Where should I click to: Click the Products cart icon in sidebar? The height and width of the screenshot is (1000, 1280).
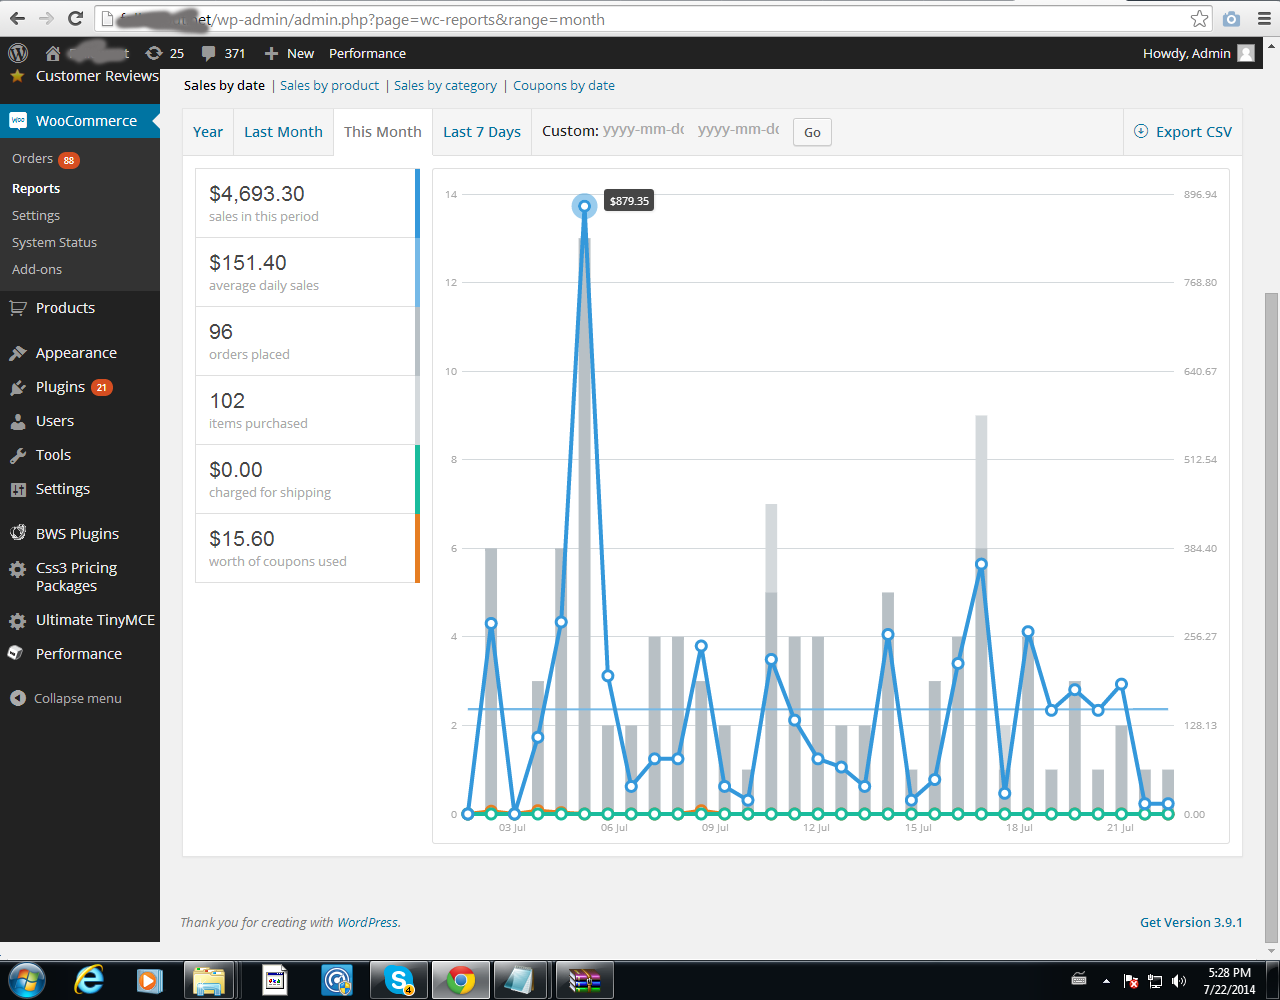click(17, 308)
